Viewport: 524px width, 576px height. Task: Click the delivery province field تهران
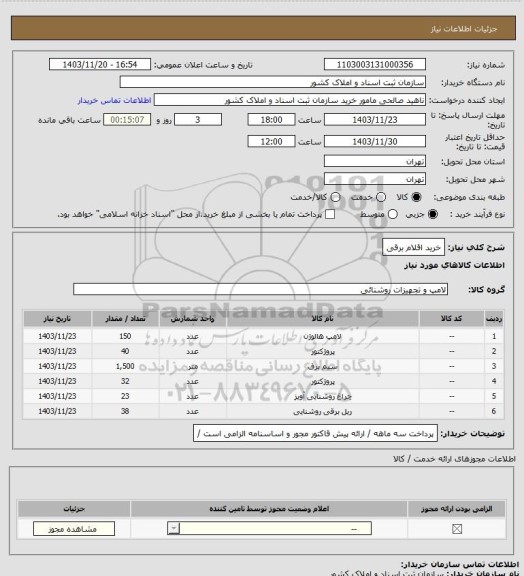point(375,161)
